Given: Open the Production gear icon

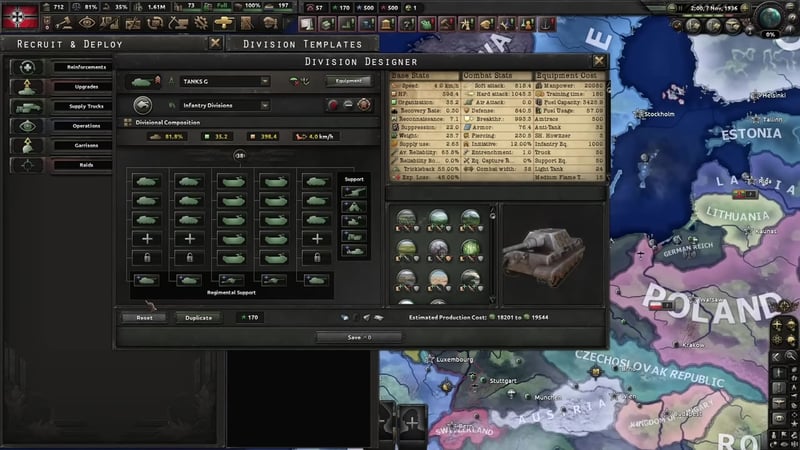Looking at the screenshot, I should click(201, 23).
